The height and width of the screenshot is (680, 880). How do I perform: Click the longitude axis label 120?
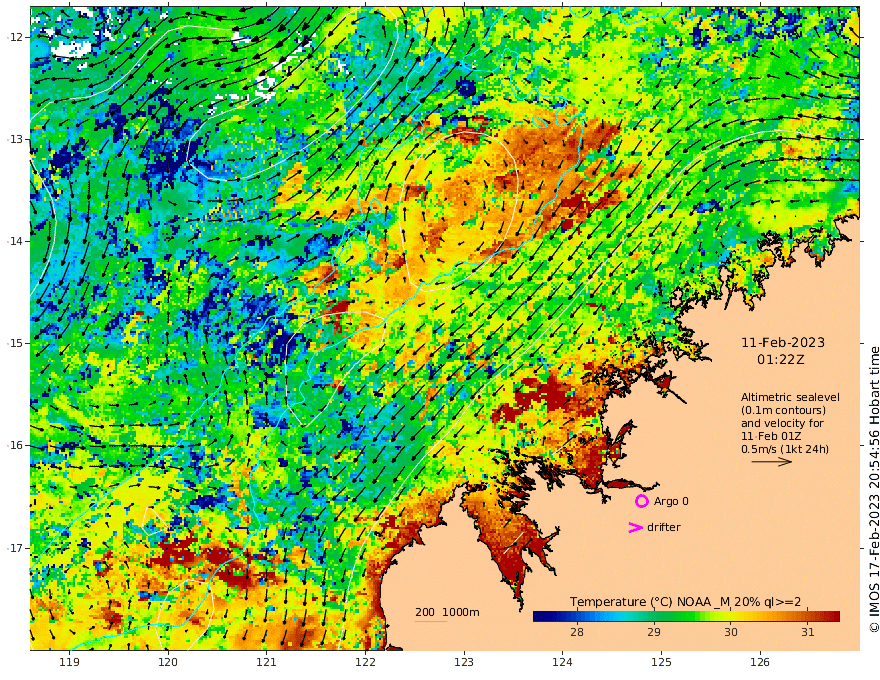coord(168,662)
